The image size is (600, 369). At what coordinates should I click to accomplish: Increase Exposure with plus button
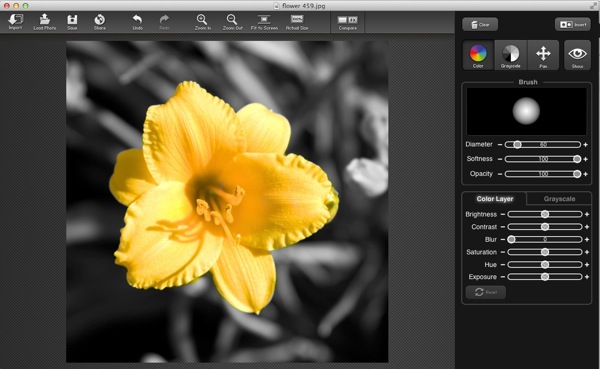(x=587, y=277)
